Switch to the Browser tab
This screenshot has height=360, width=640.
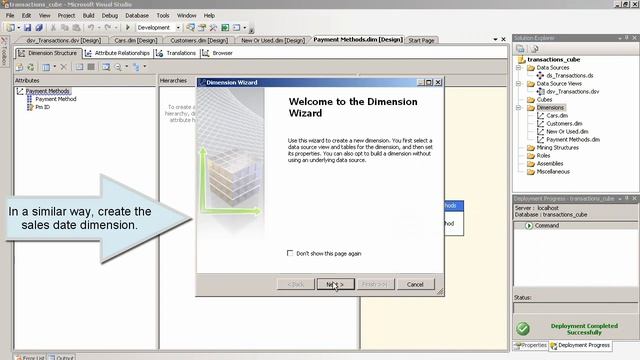click(x=218, y=53)
